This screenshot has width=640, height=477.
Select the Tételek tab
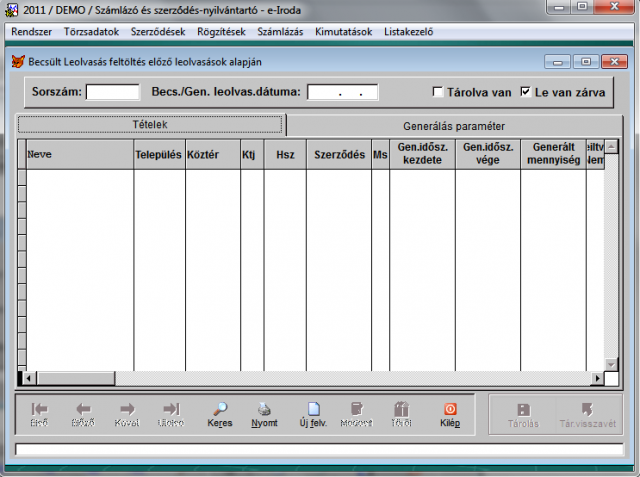click(x=151, y=126)
